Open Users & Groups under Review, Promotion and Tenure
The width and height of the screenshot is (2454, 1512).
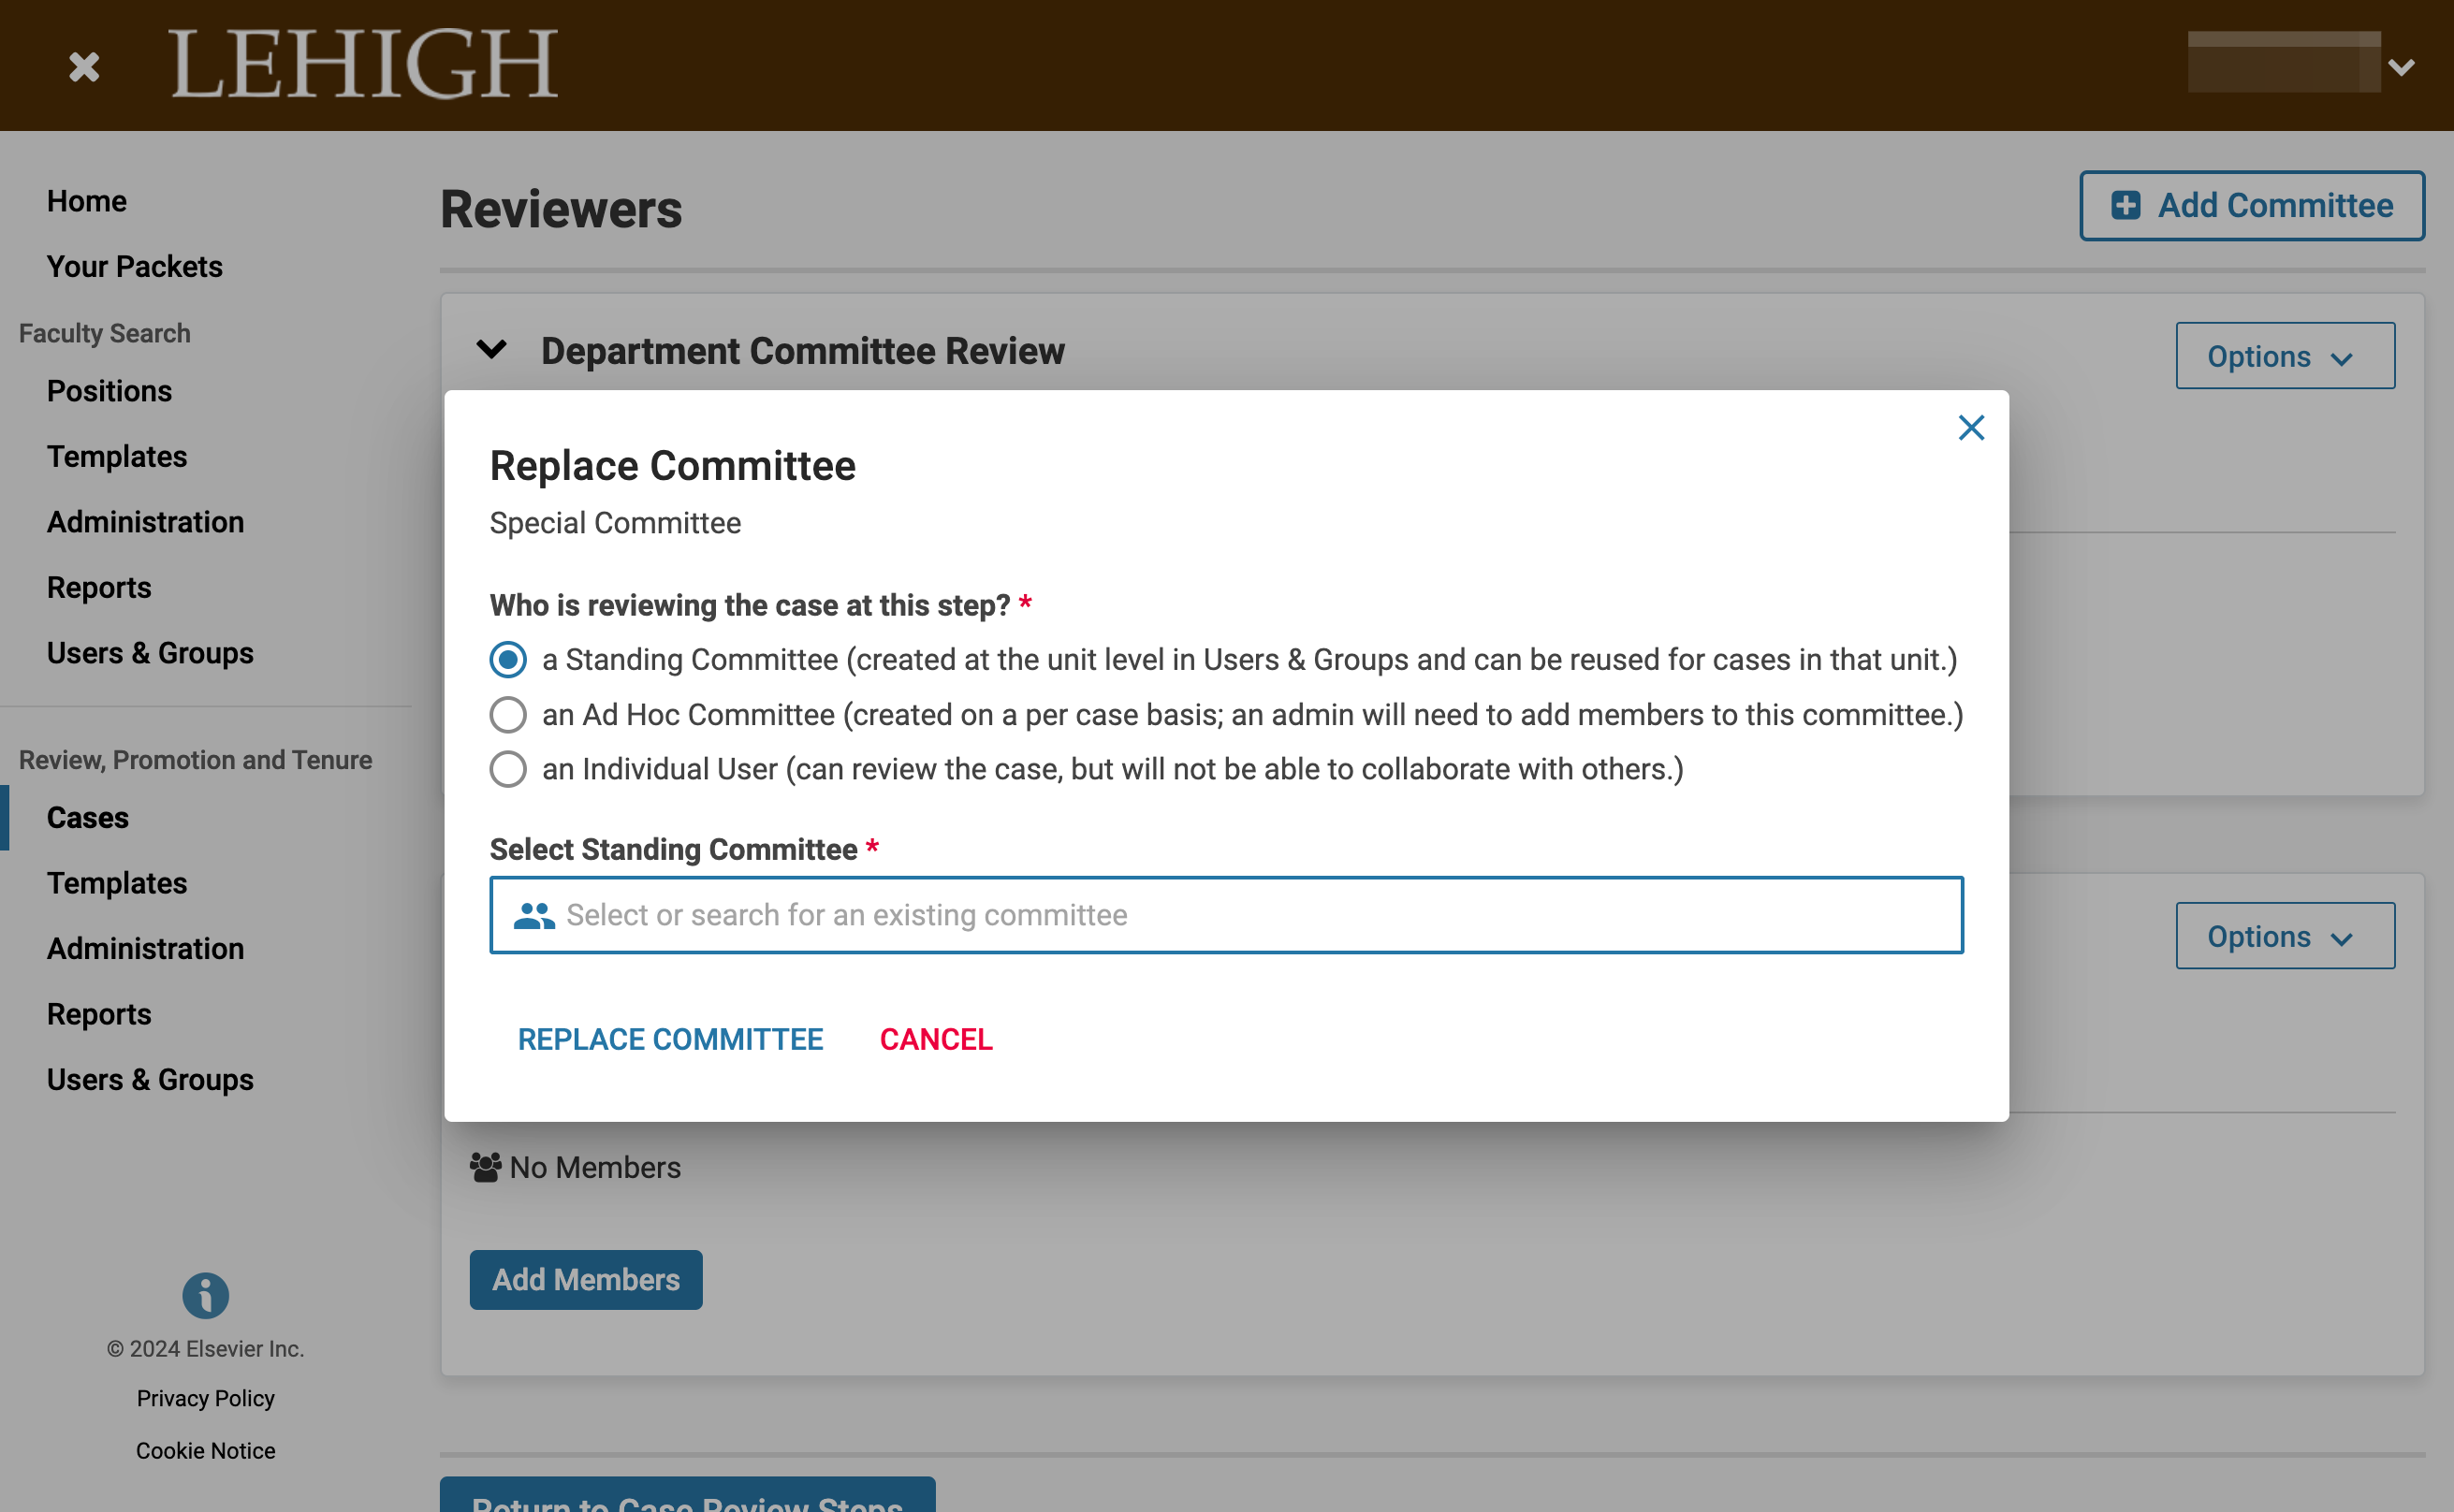(150, 1080)
